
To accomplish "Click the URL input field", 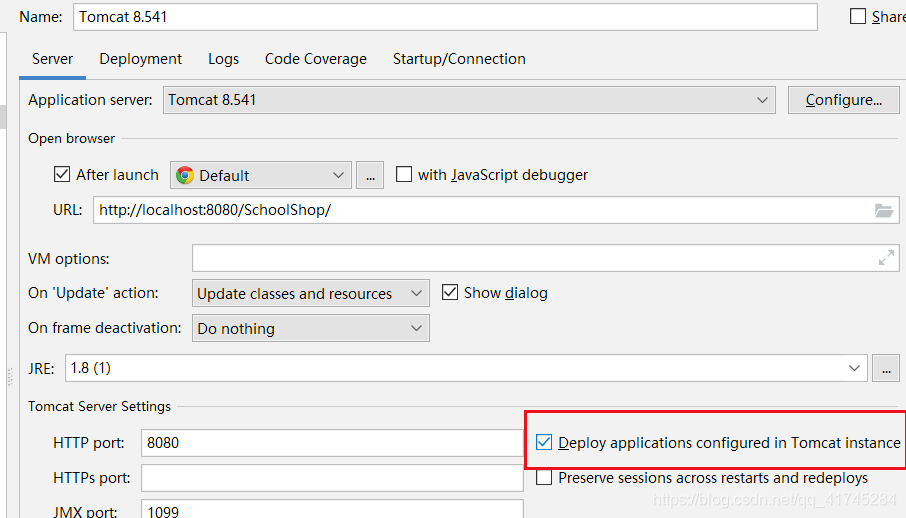I will [x=496, y=210].
